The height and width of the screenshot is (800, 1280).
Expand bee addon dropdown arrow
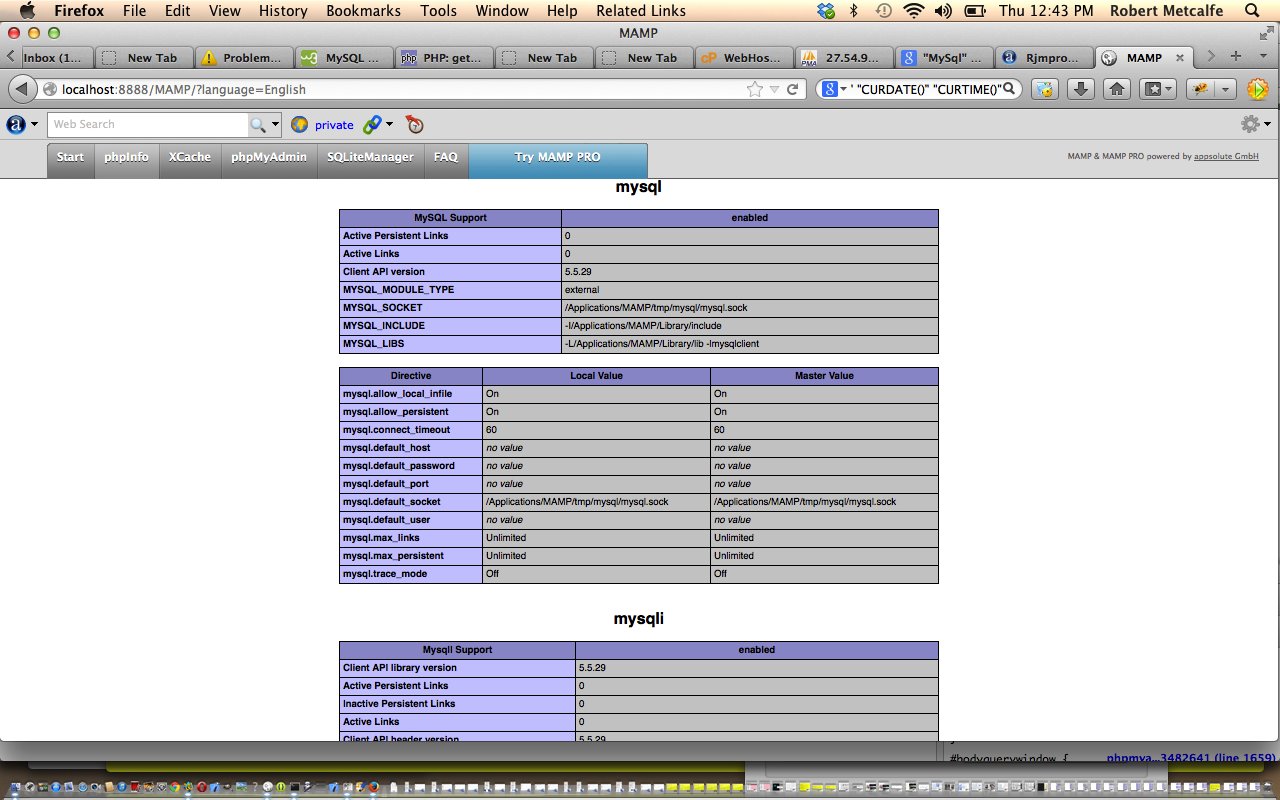1224,89
